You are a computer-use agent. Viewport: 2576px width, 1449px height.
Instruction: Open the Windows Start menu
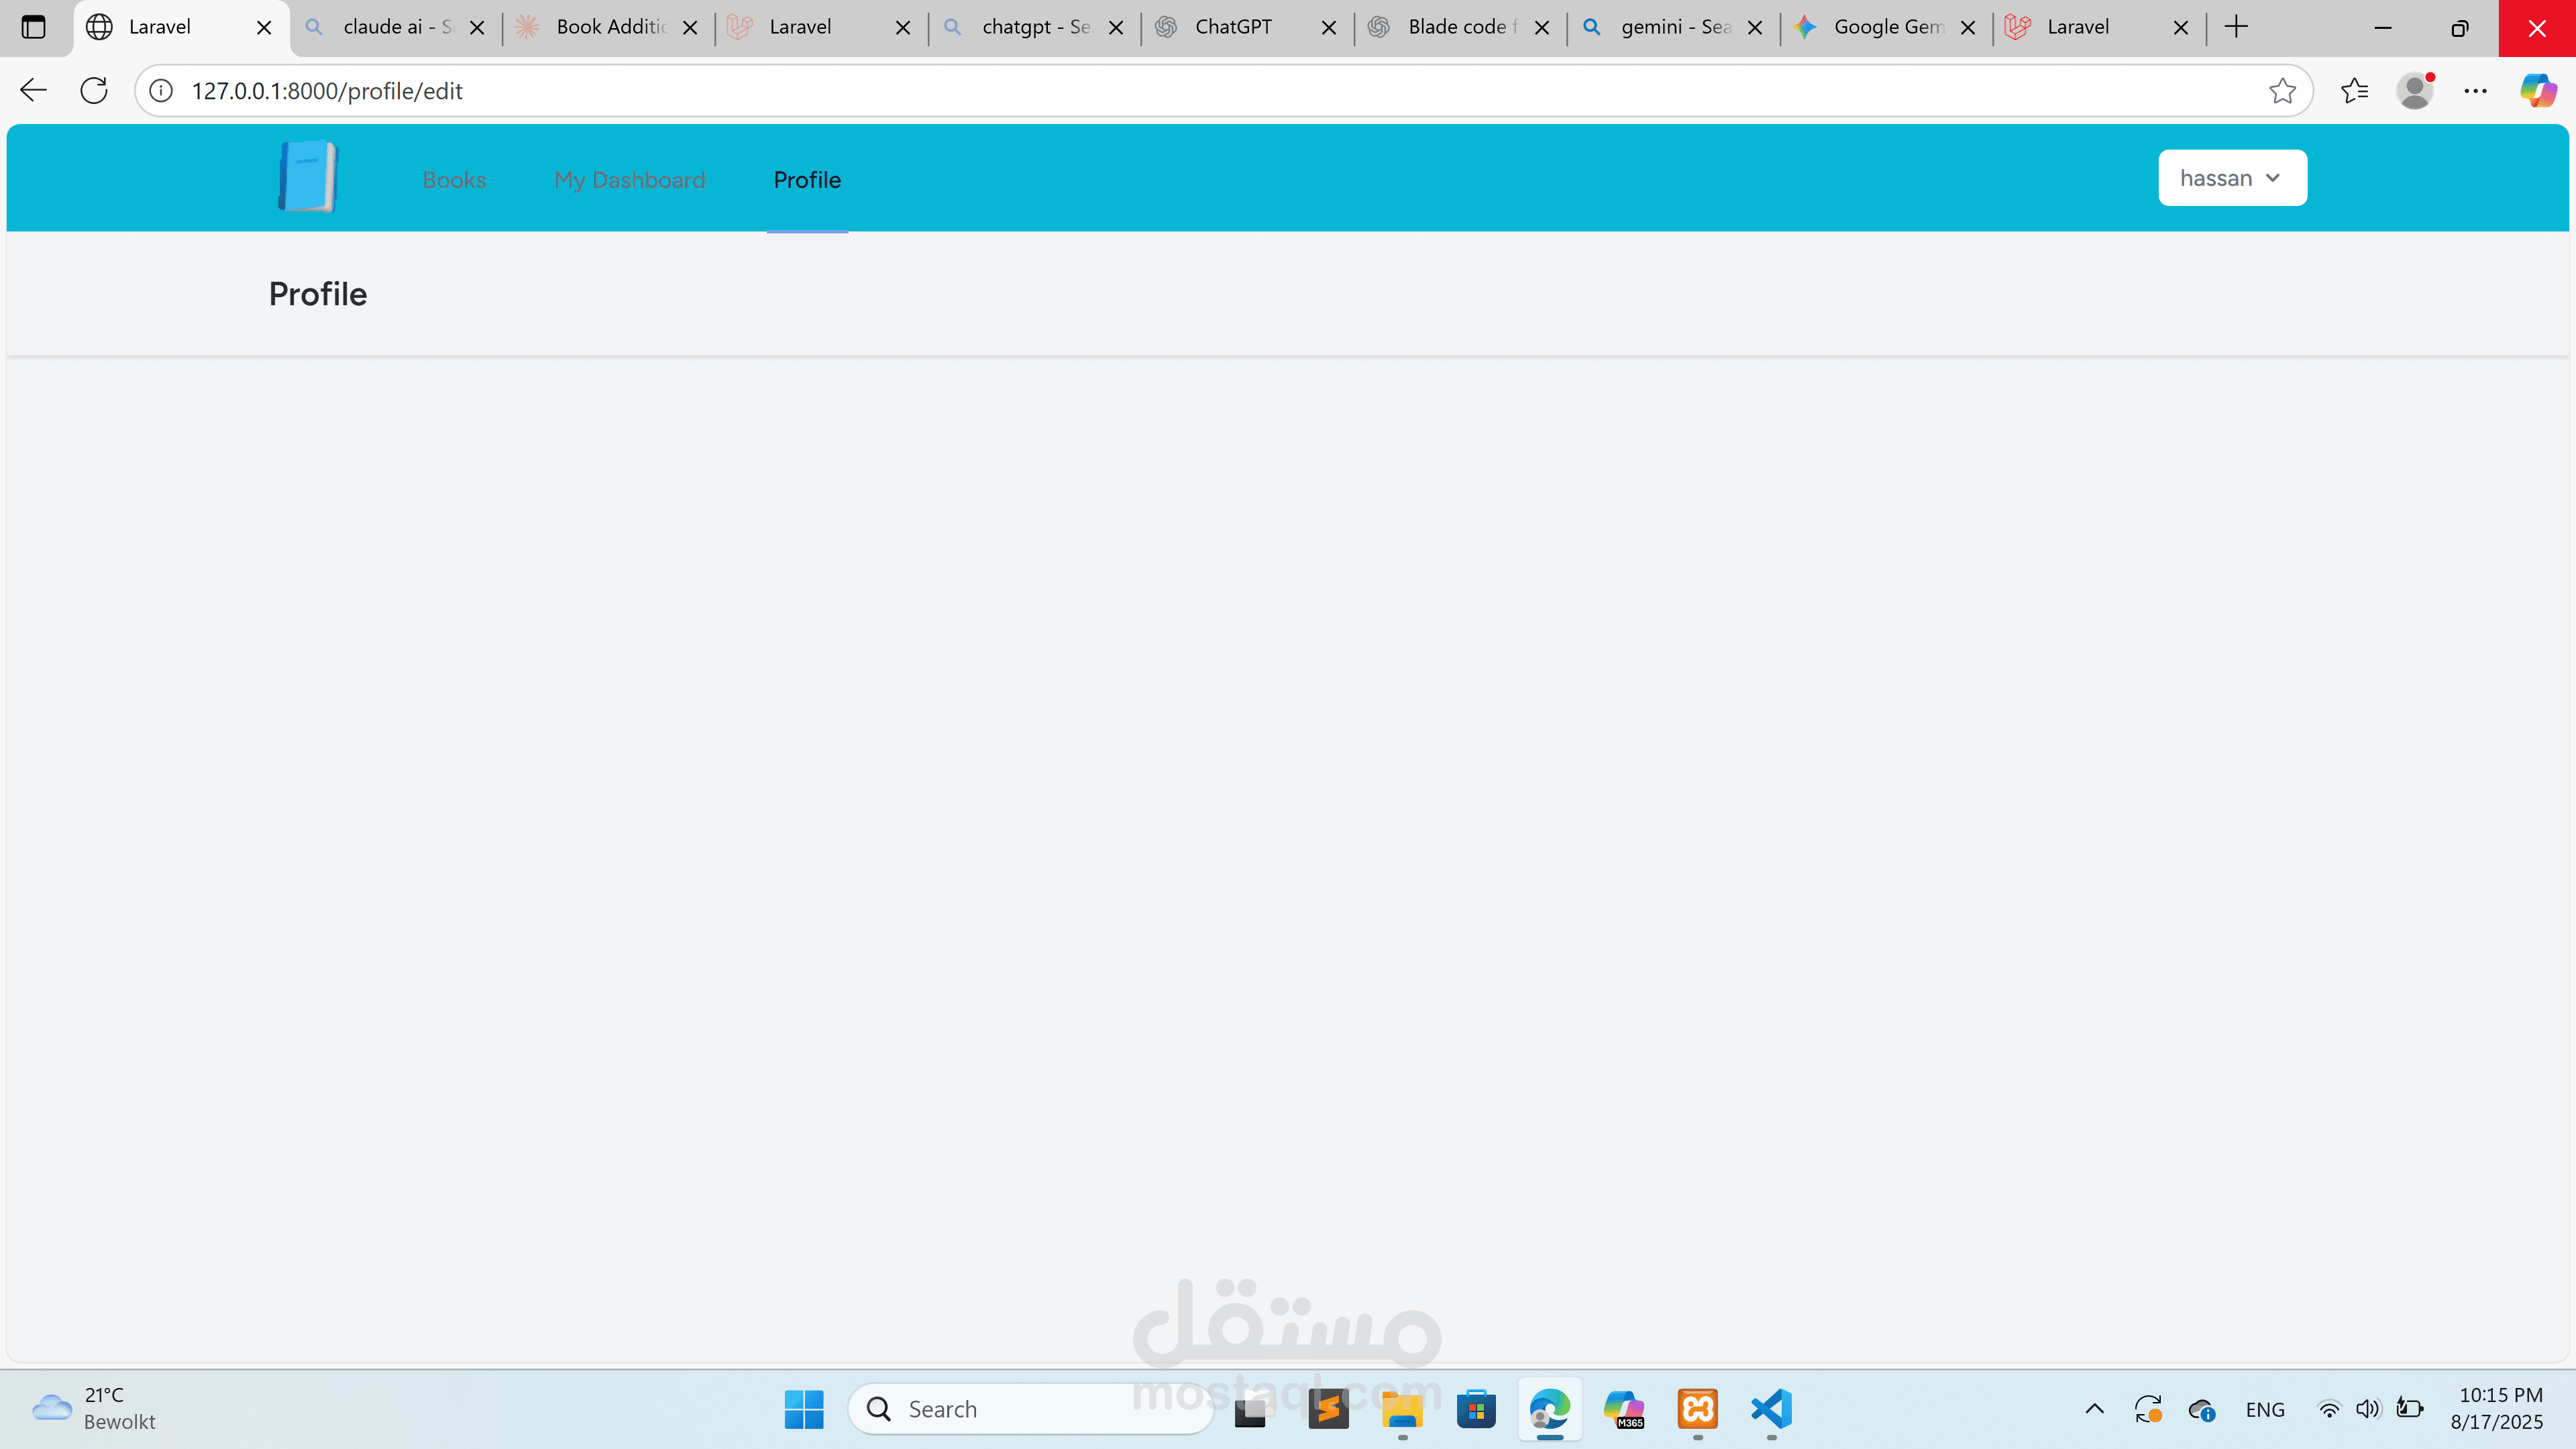click(x=804, y=1409)
